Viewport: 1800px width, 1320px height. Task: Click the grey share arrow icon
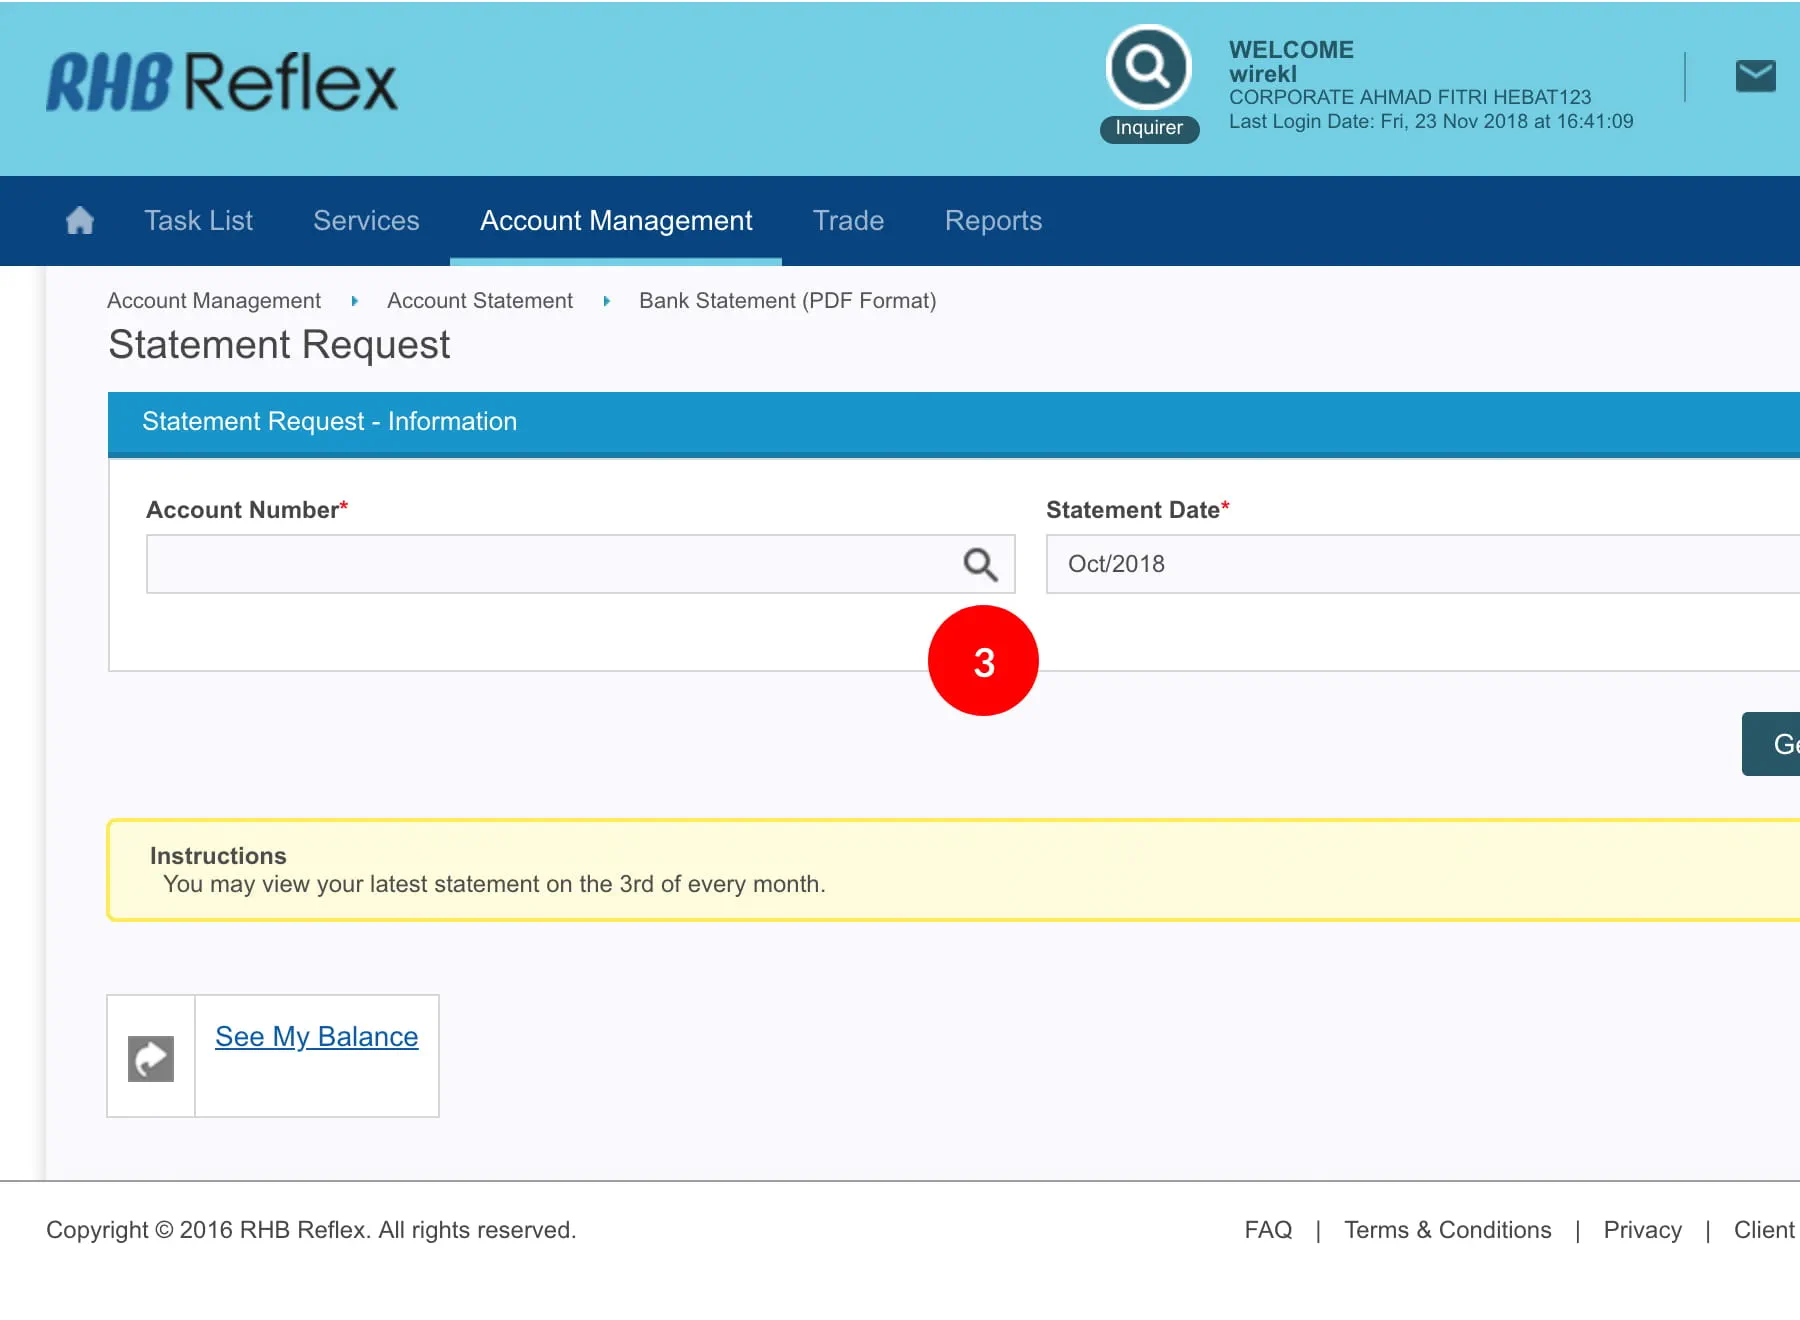[151, 1058]
